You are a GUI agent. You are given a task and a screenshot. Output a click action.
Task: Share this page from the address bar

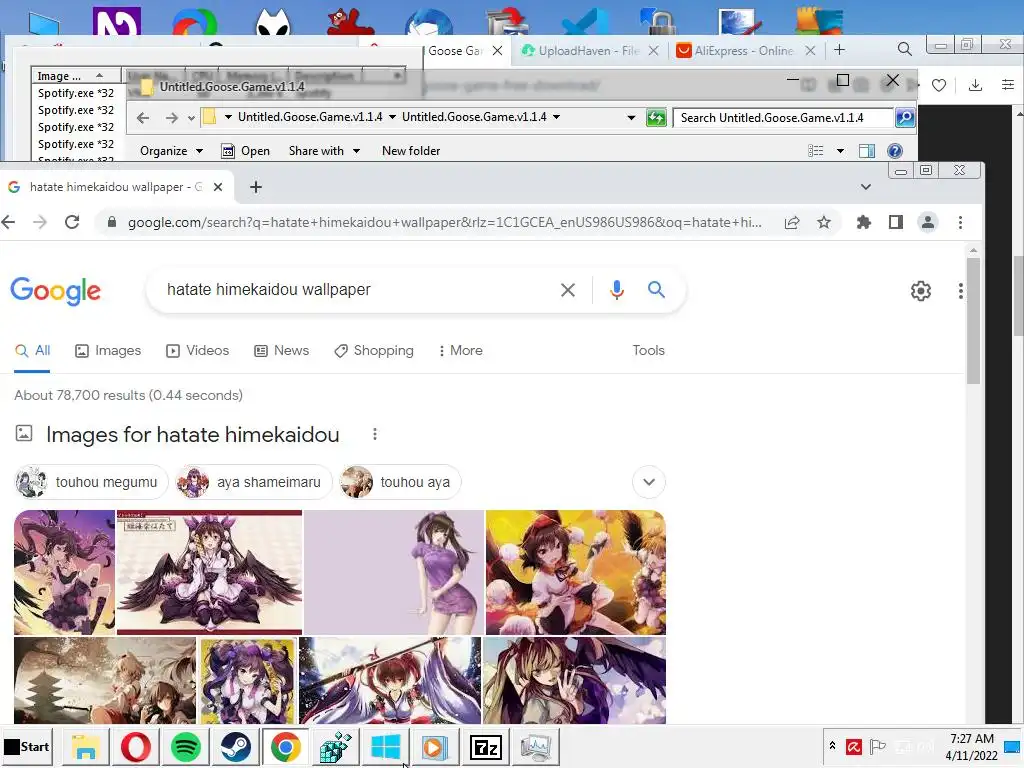(792, 223)
